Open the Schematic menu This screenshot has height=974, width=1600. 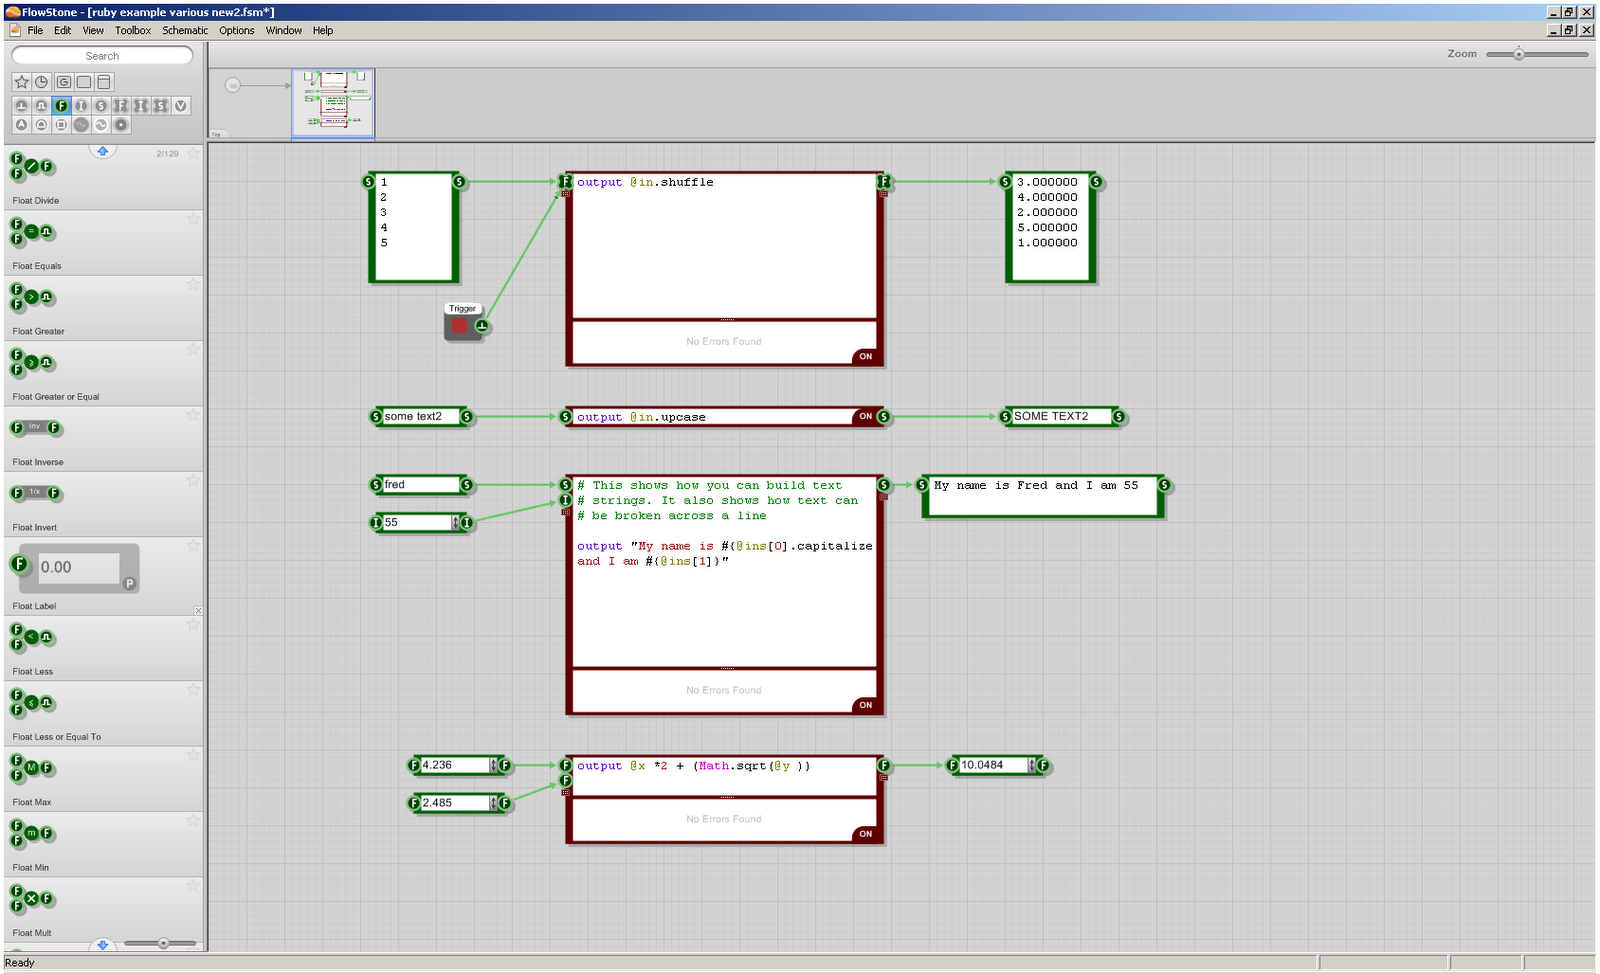click(184, 30)
